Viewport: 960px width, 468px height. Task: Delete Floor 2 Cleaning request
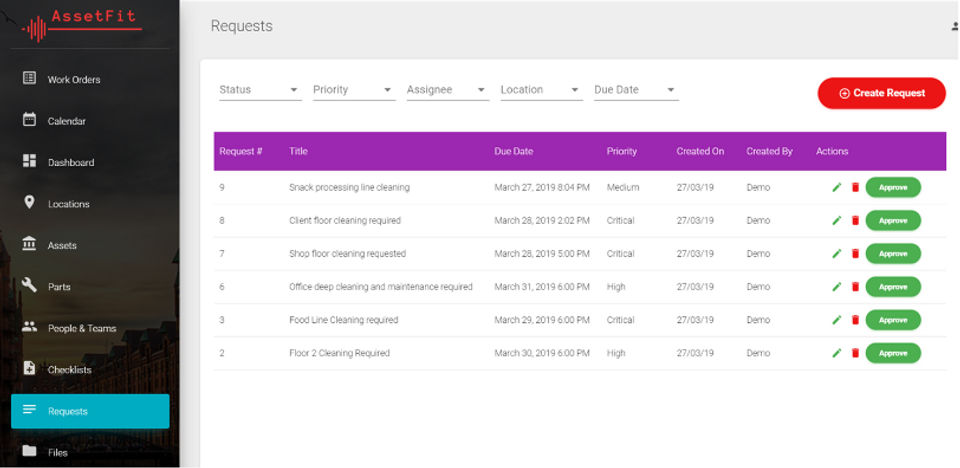click(x=855, y=353)
